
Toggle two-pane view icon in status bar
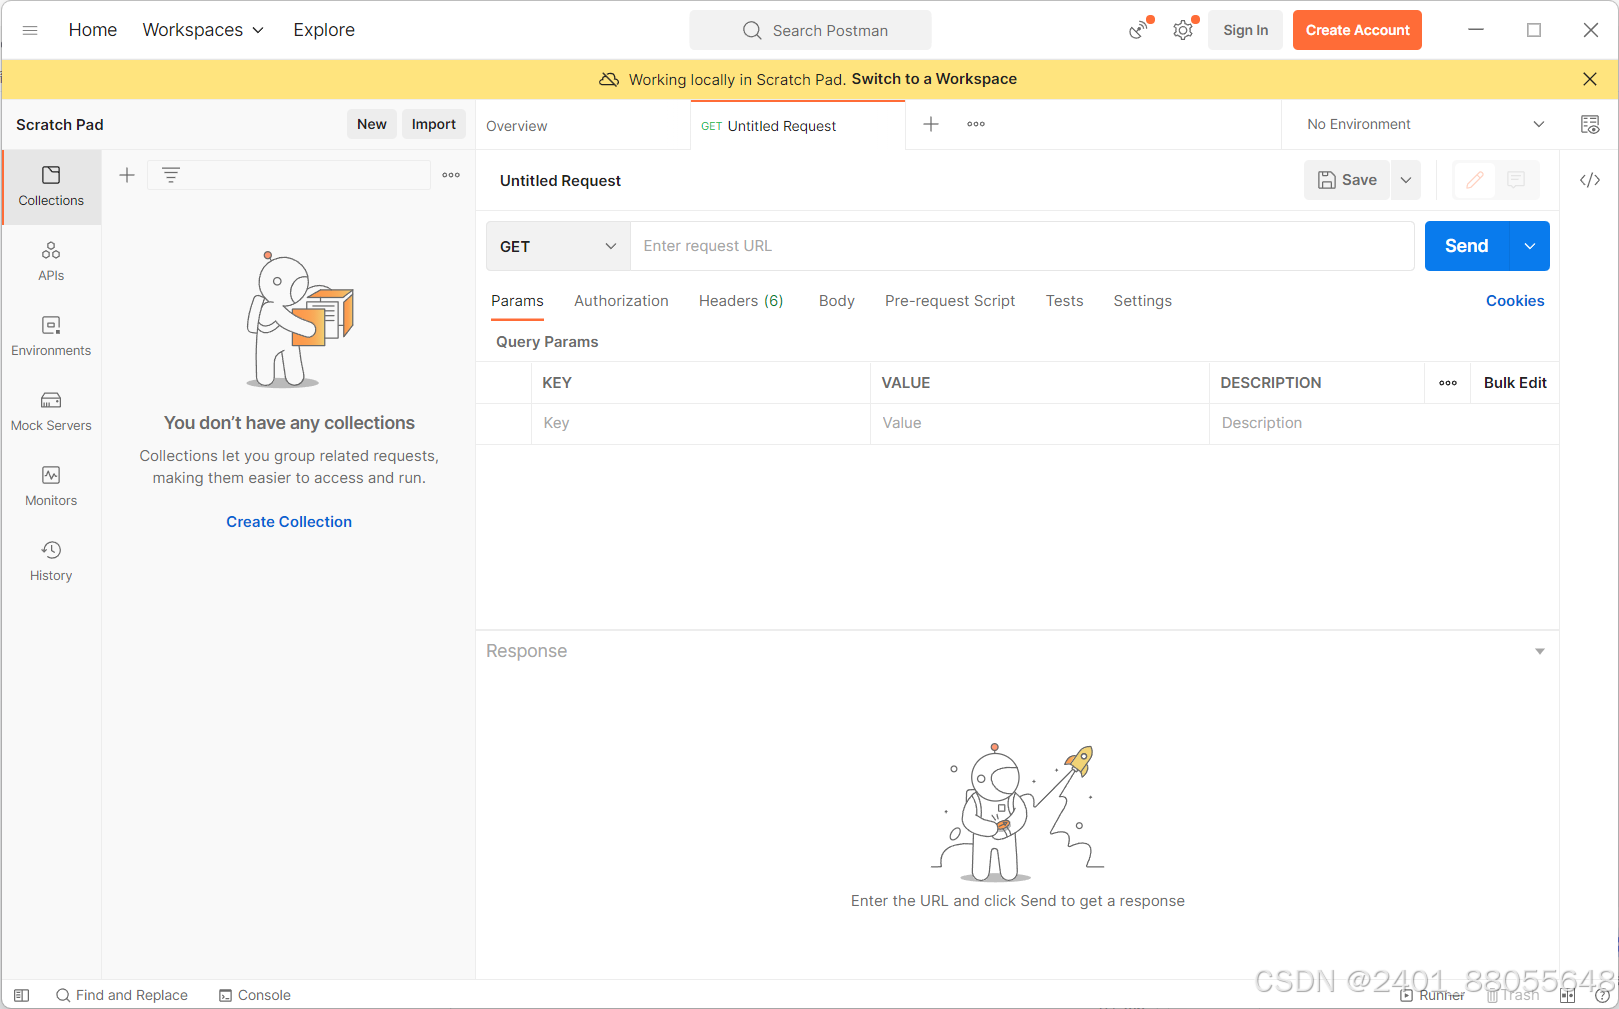1567,995
